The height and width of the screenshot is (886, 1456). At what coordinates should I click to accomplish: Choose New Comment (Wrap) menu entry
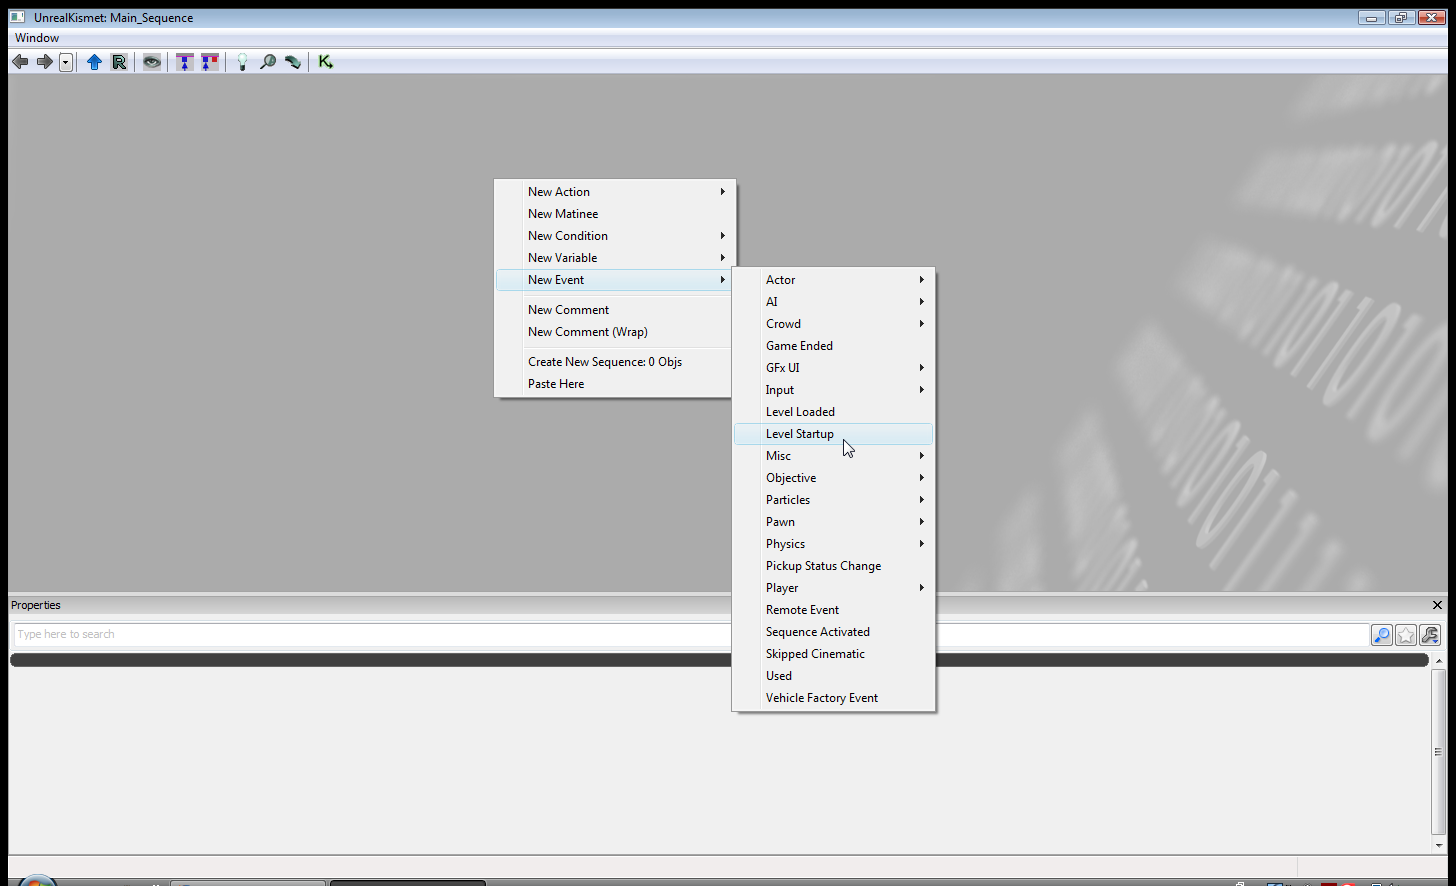pyautogui.click(x=616, y=332)
